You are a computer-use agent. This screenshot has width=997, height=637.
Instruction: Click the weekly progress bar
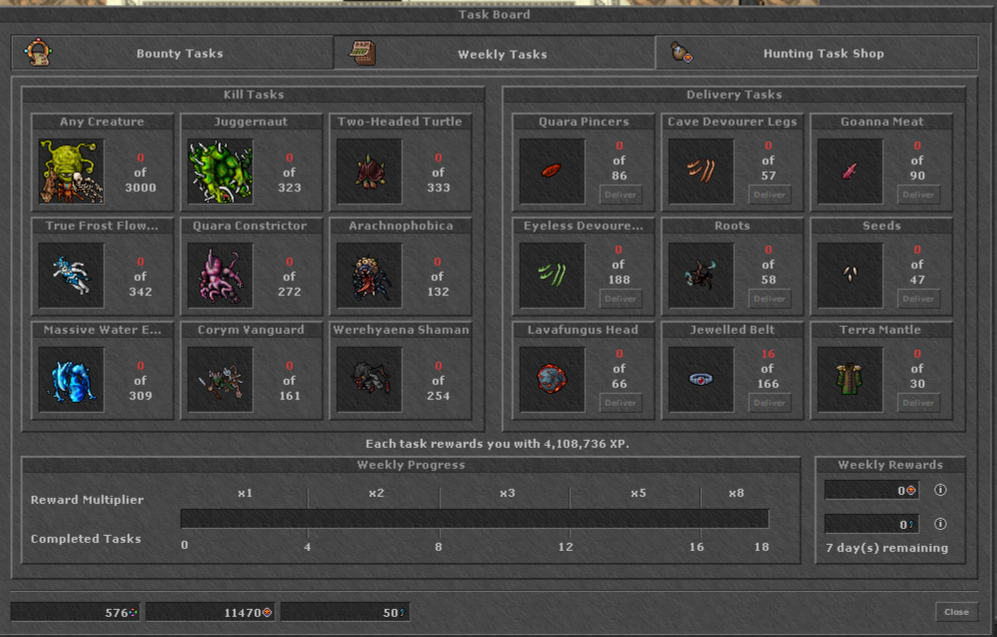[474, 519]
